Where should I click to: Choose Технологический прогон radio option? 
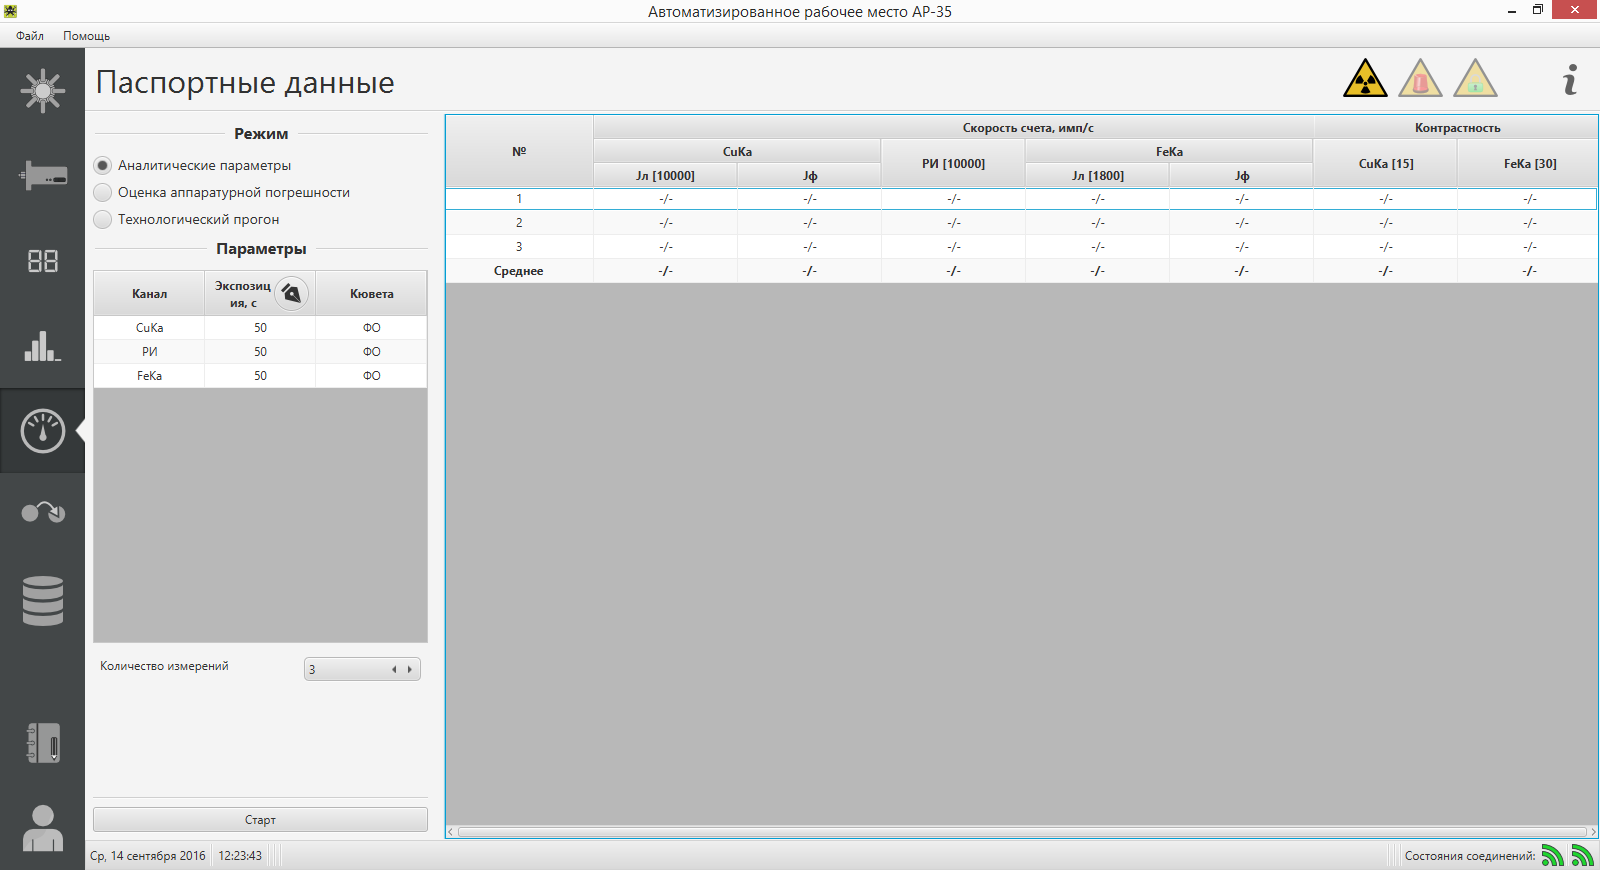103,219
